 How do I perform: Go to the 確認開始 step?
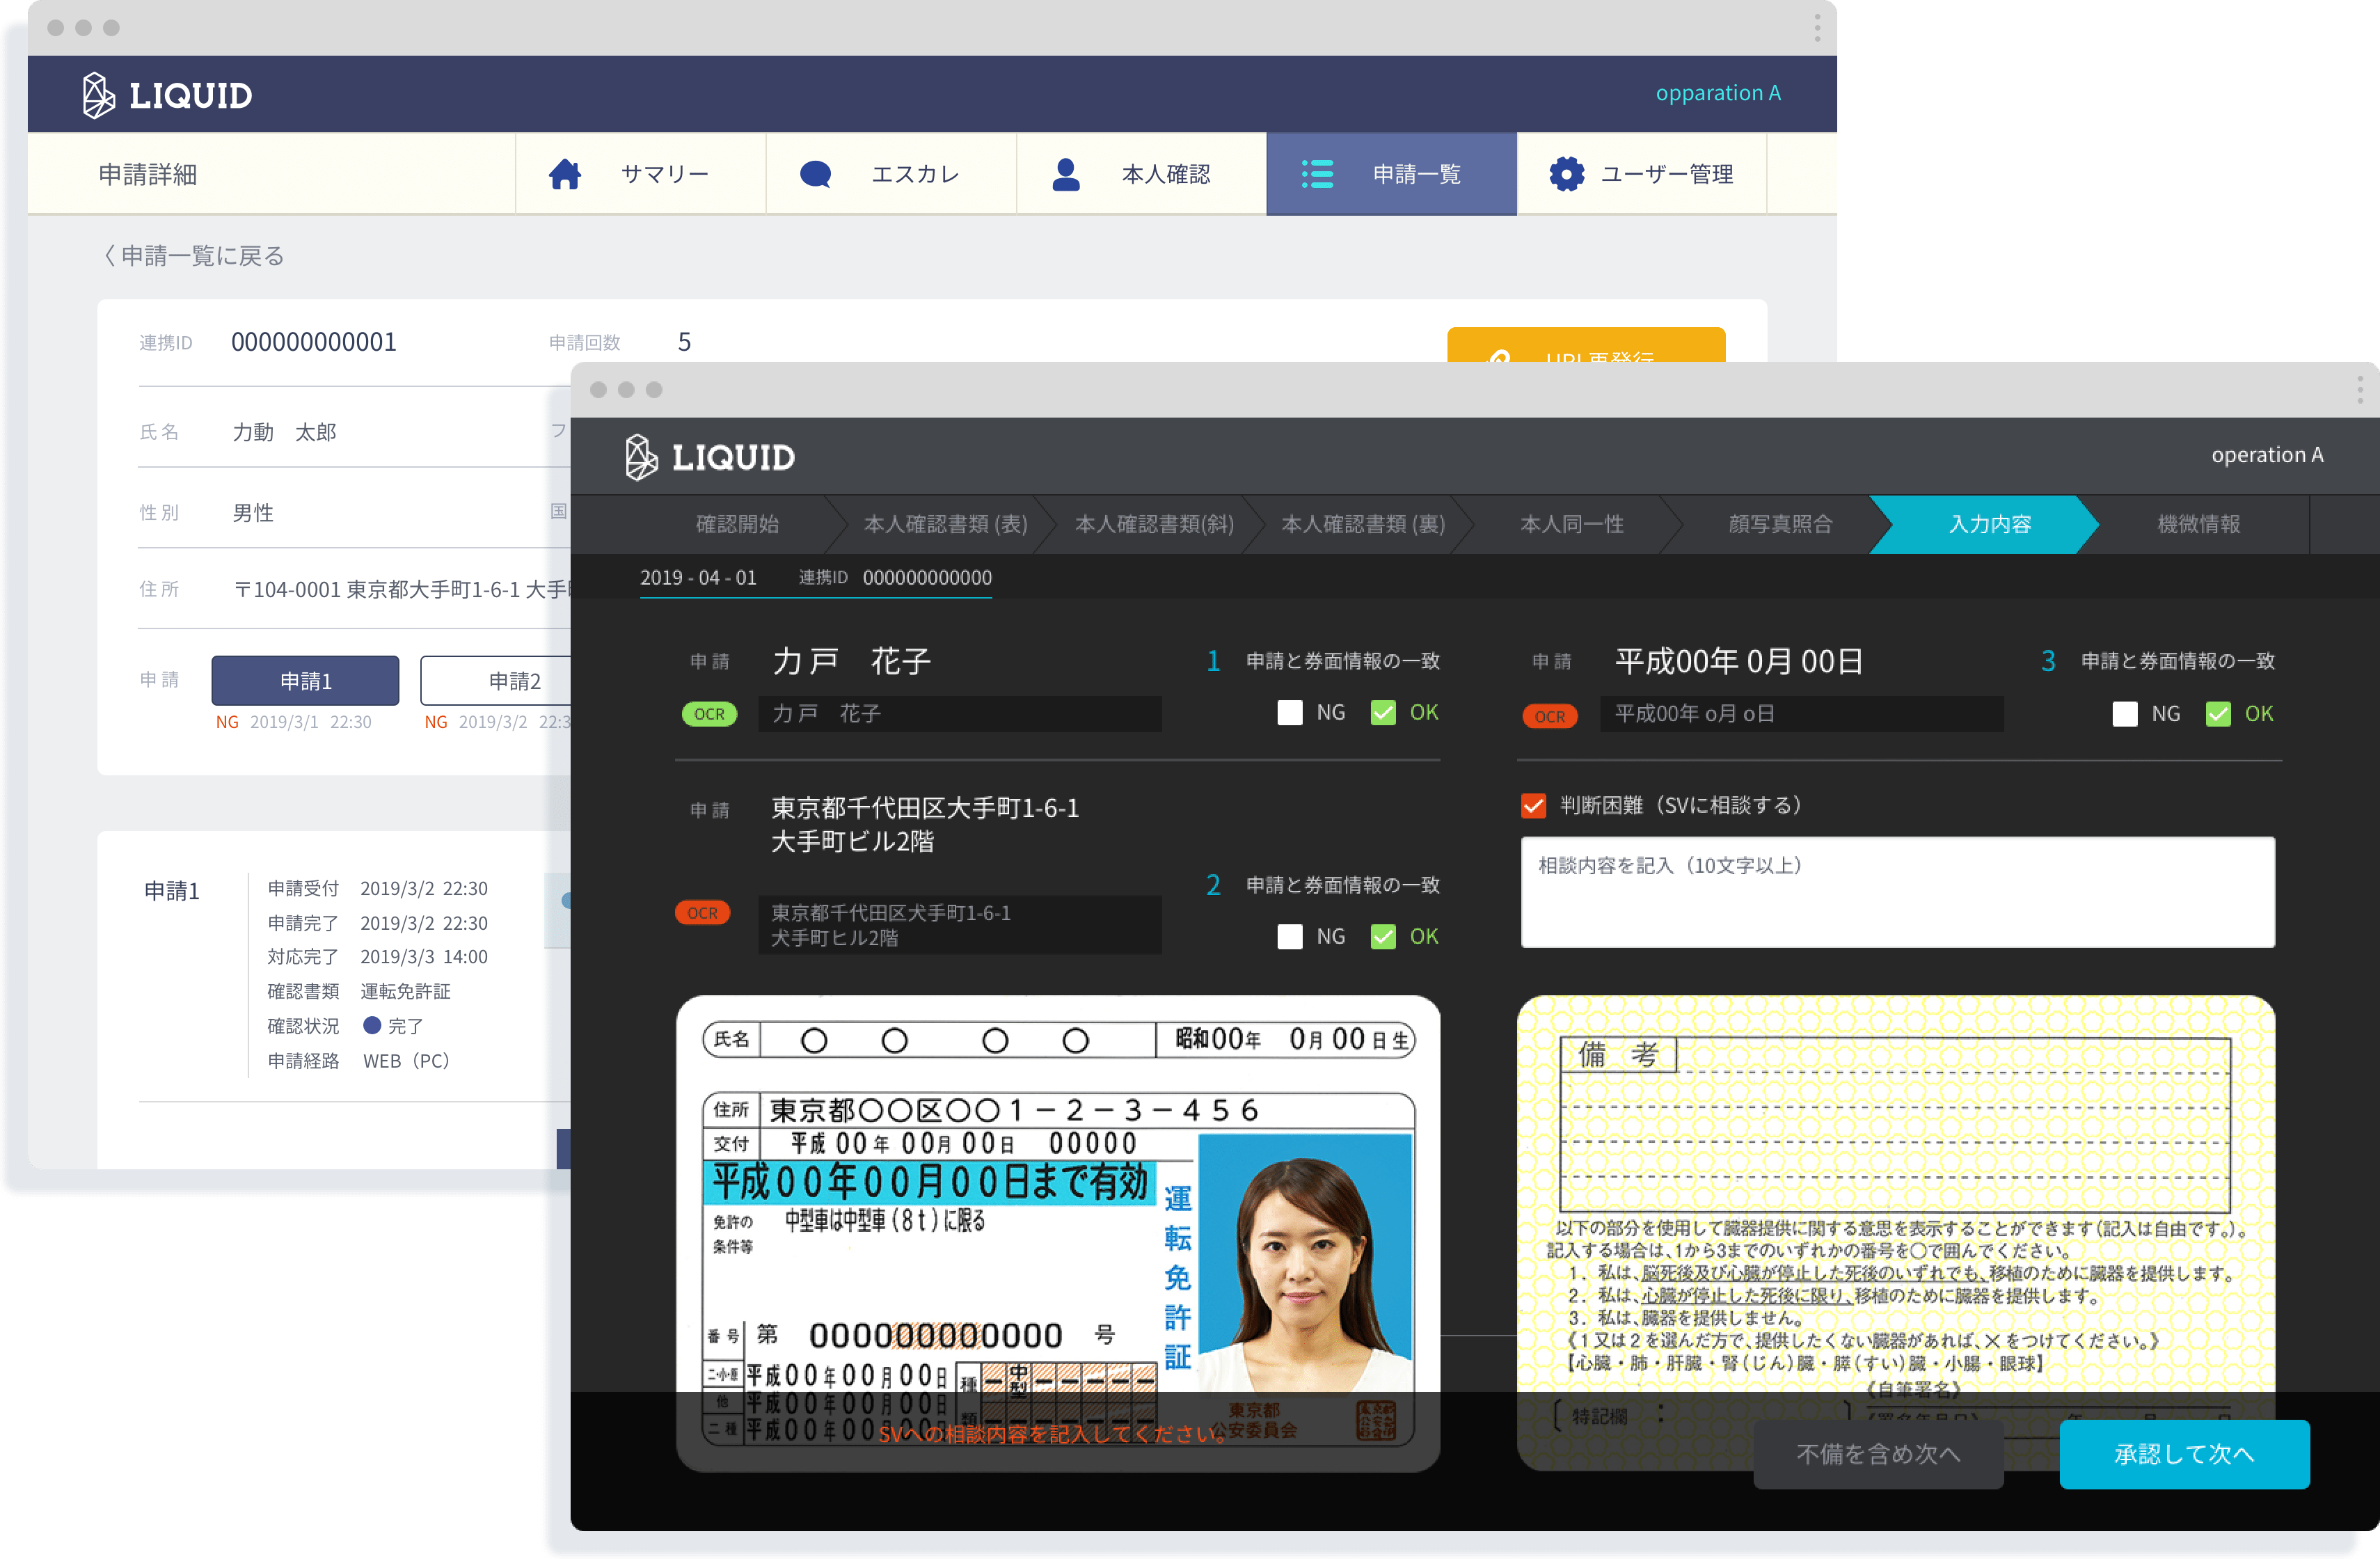click(x=737, y=524)
